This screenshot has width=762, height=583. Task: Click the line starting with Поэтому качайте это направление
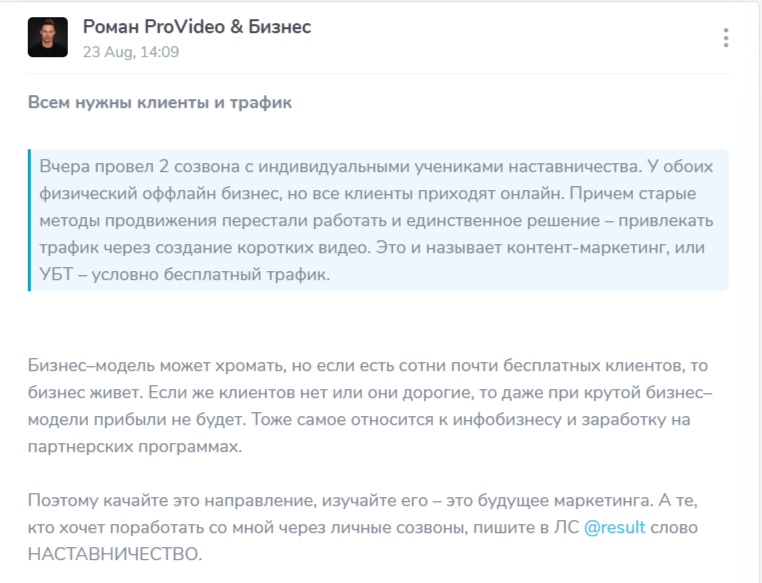point(363,500)
